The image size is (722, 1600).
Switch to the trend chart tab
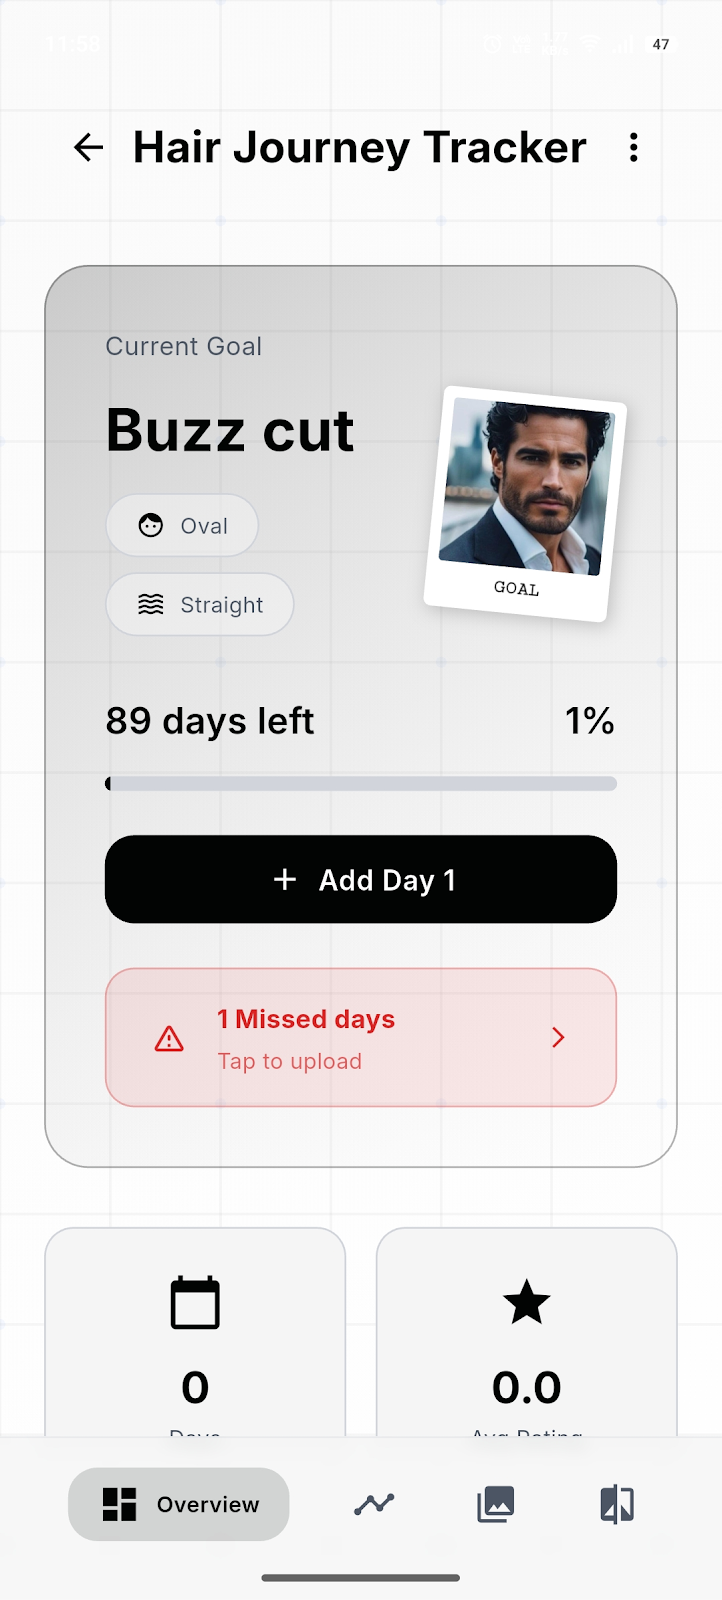point(374,1504)
